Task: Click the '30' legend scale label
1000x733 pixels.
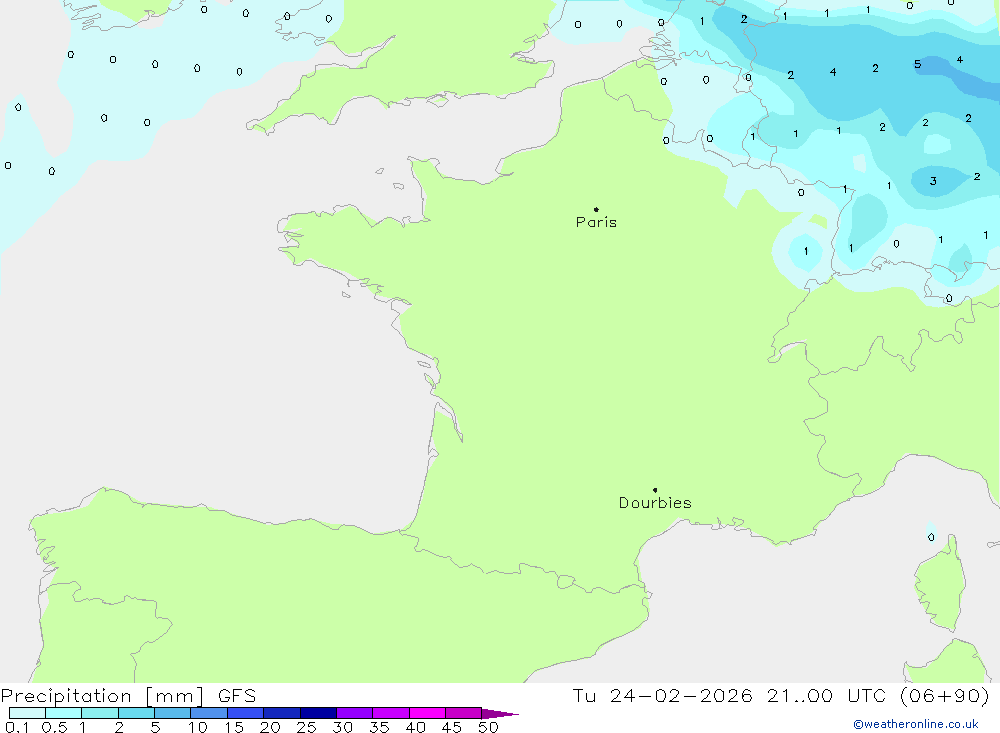Action: (x=343, y=727)
